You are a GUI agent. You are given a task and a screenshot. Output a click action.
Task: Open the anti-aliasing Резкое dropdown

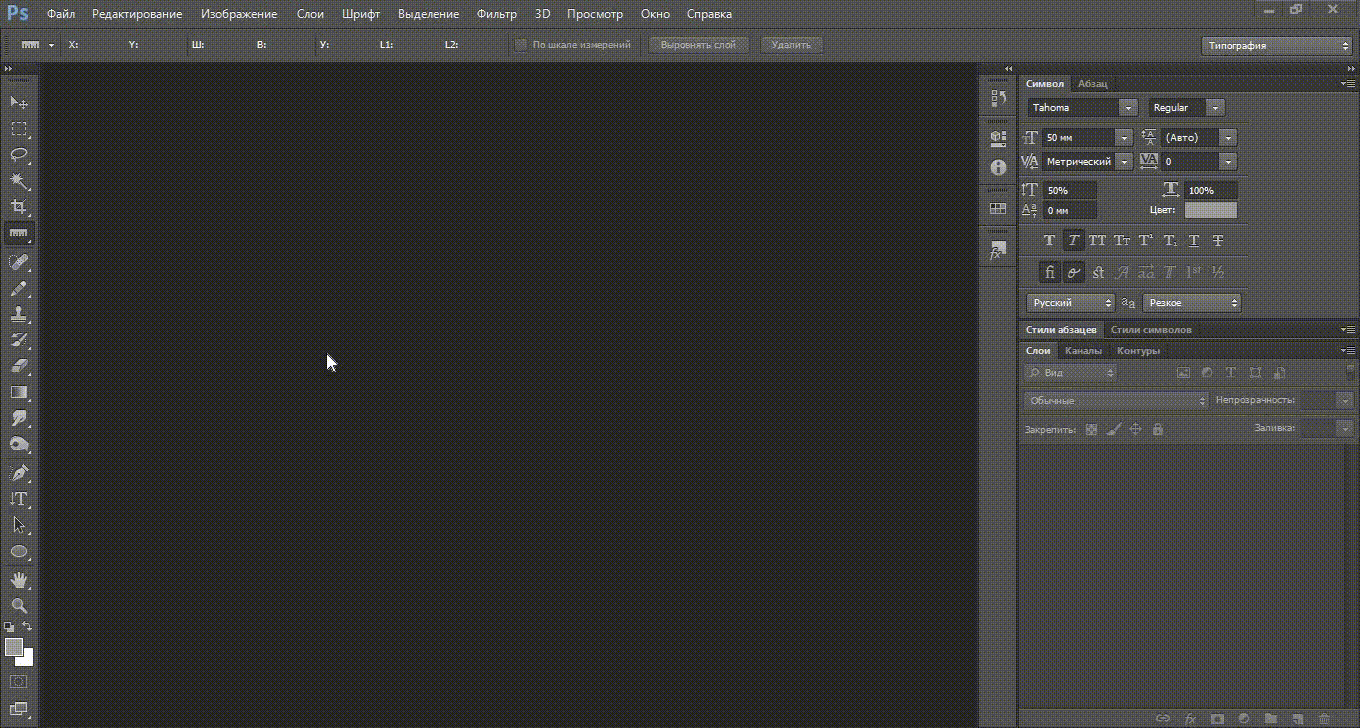click(x=1192, y=302)
